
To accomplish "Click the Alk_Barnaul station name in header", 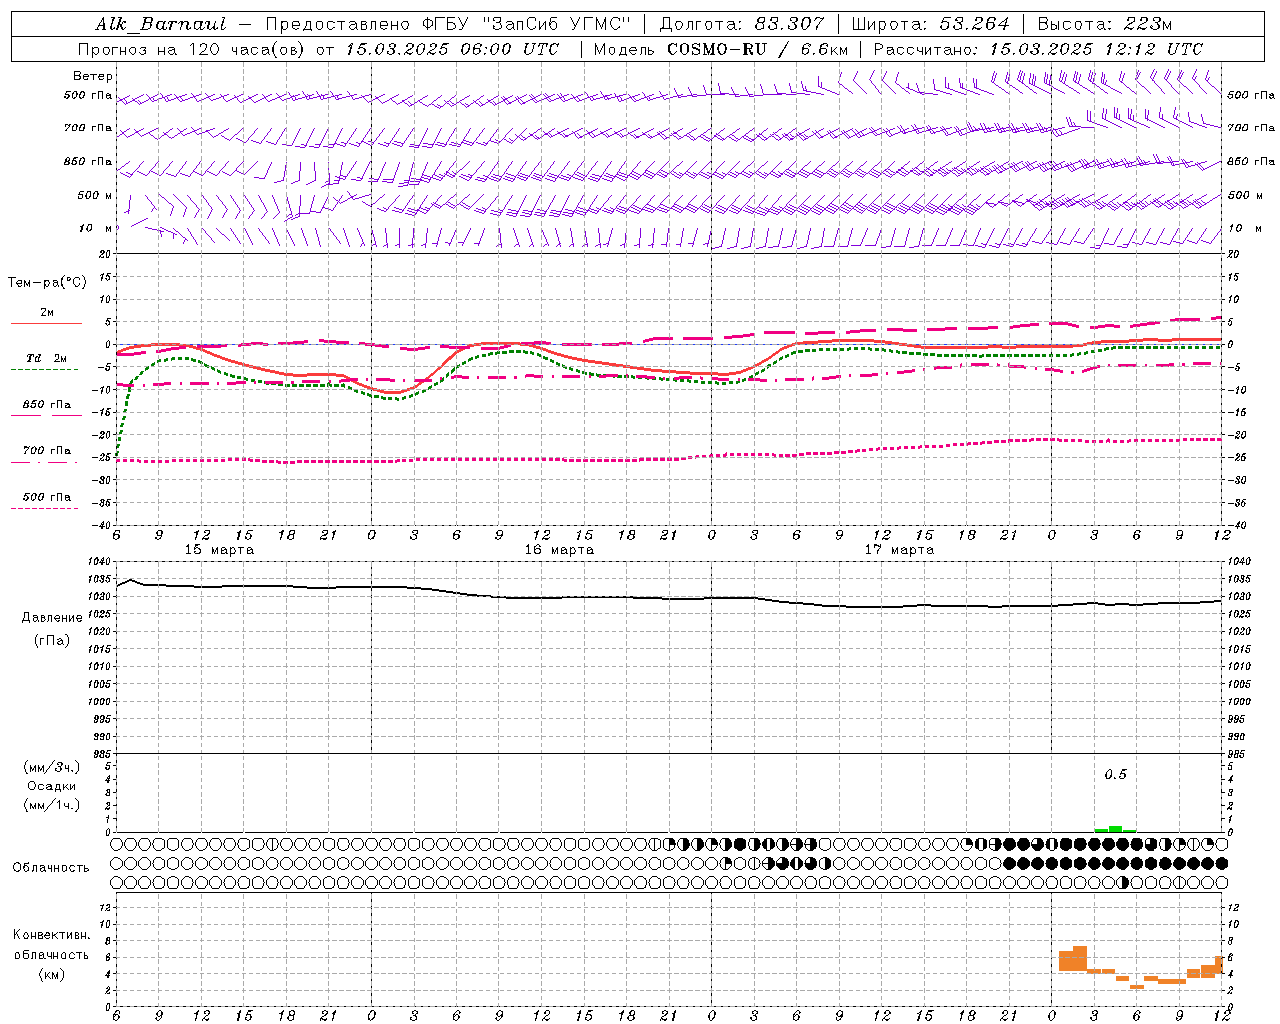I will [161, 24].
